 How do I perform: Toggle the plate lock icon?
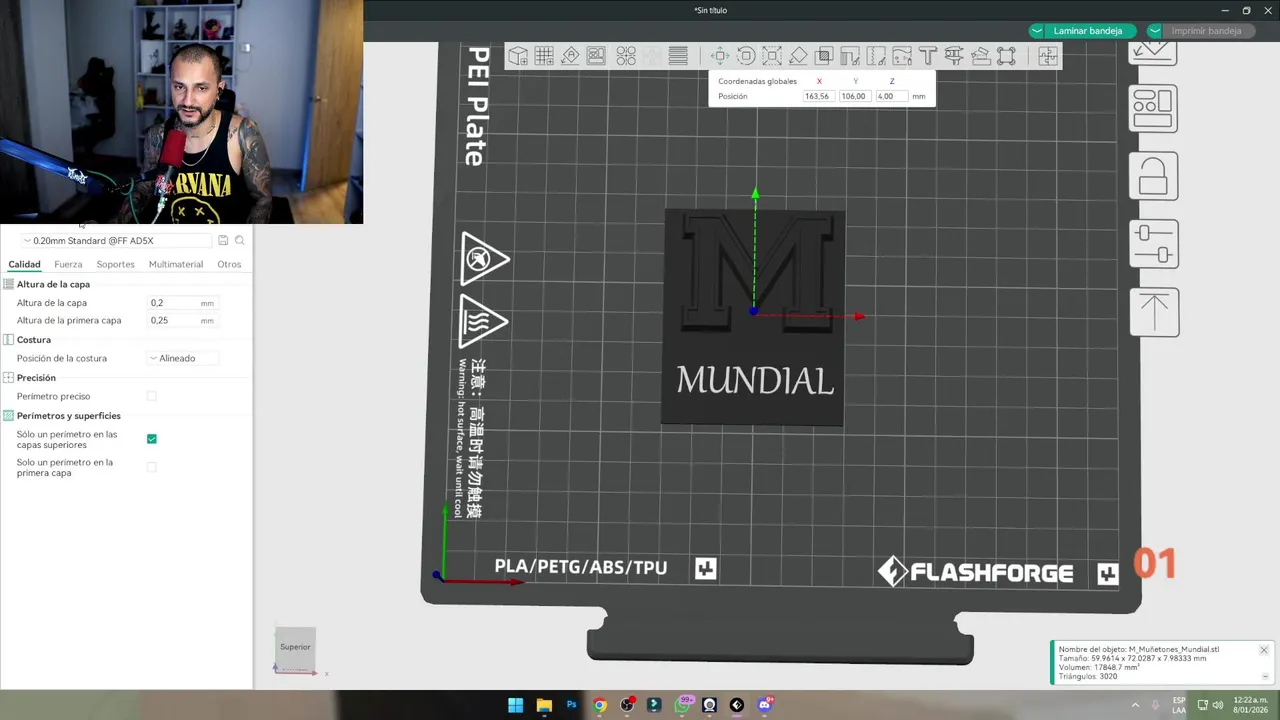pyautogui.click(x=1153, y=176)
